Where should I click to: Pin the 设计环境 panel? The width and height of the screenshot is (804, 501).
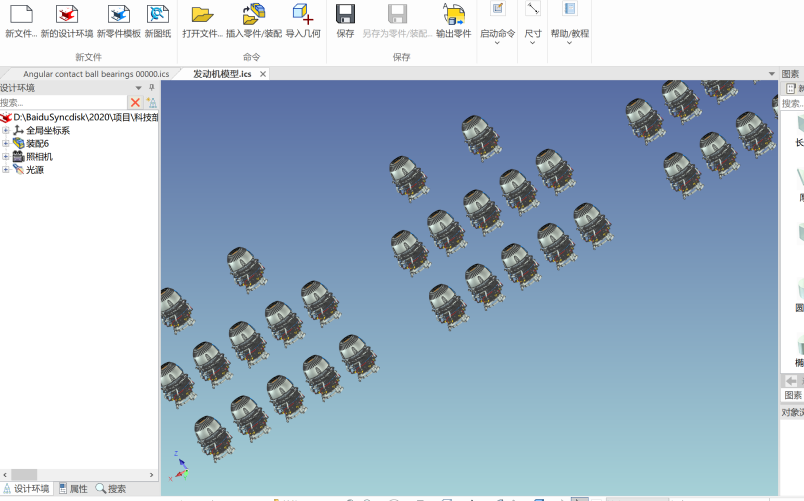151,88
